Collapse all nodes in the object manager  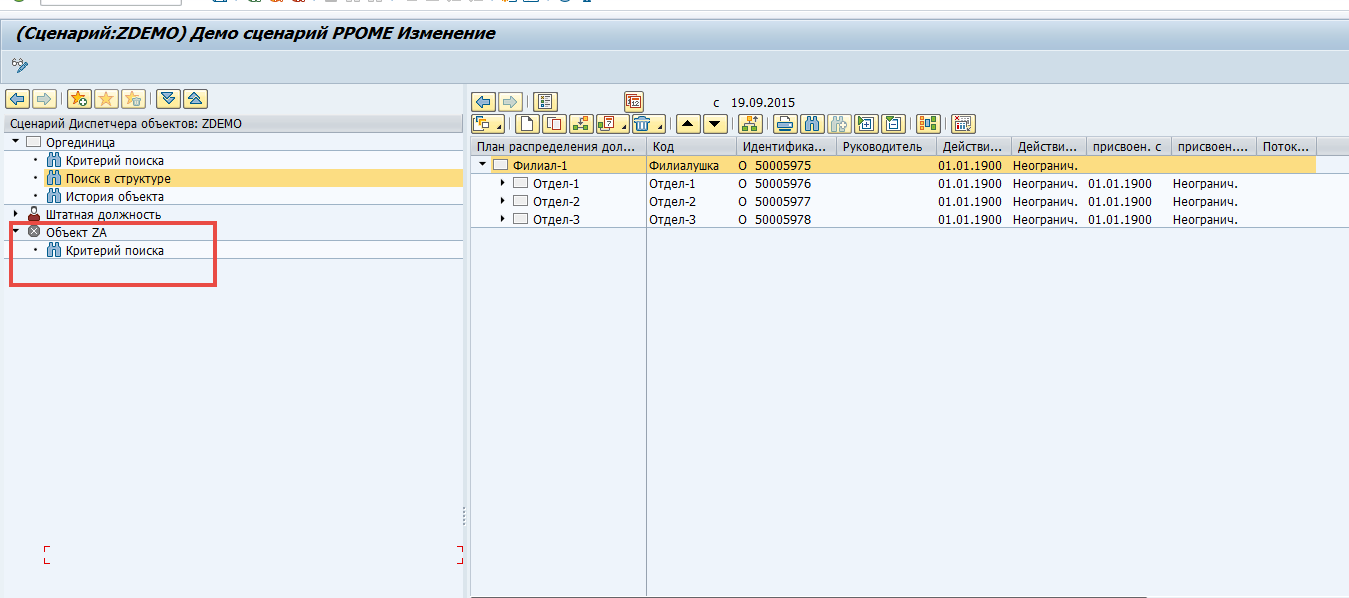click(x=195, y=98)
